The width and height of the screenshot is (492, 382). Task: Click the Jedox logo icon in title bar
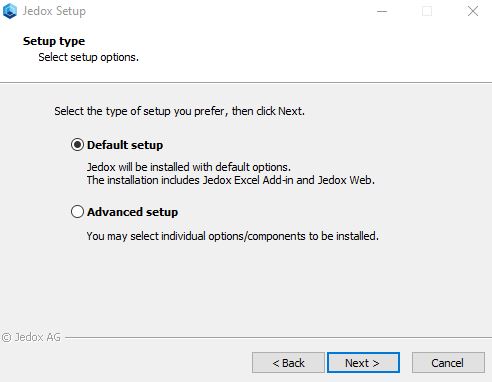click(10, 11)
